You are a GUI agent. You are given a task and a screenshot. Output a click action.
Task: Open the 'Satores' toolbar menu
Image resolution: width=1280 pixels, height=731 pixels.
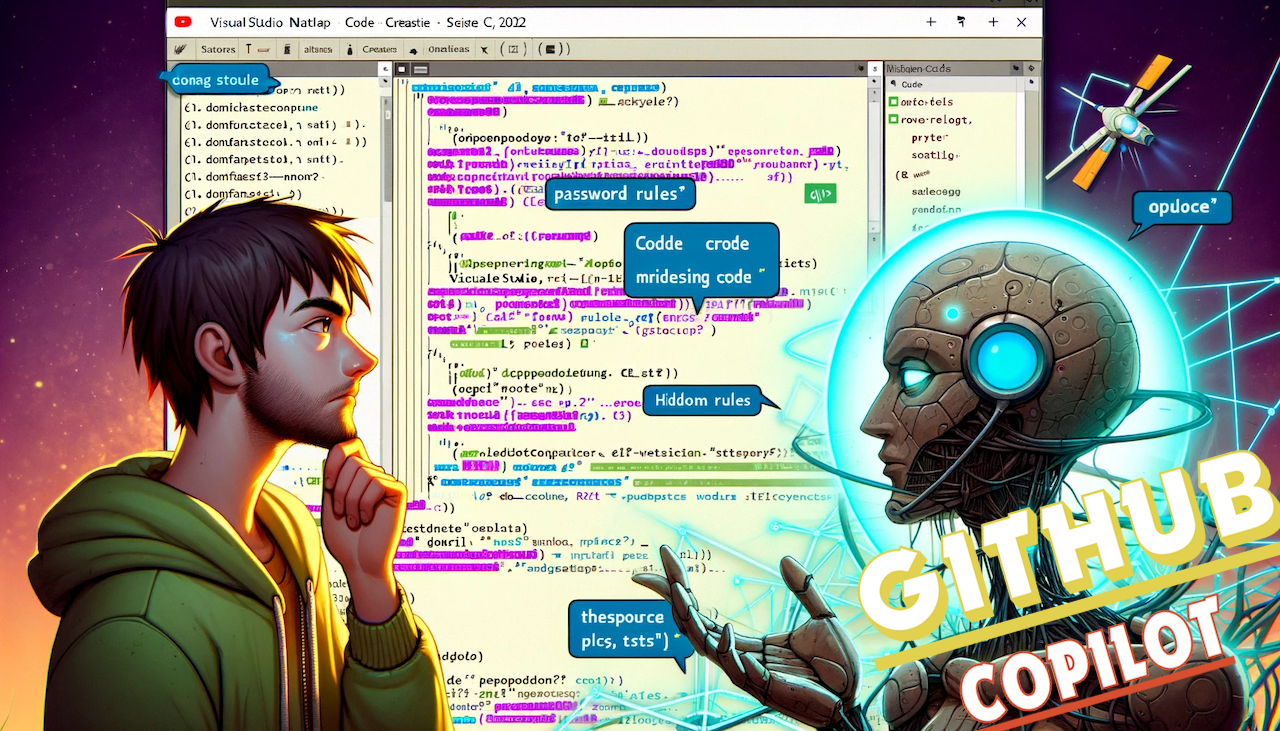[218, 49]
